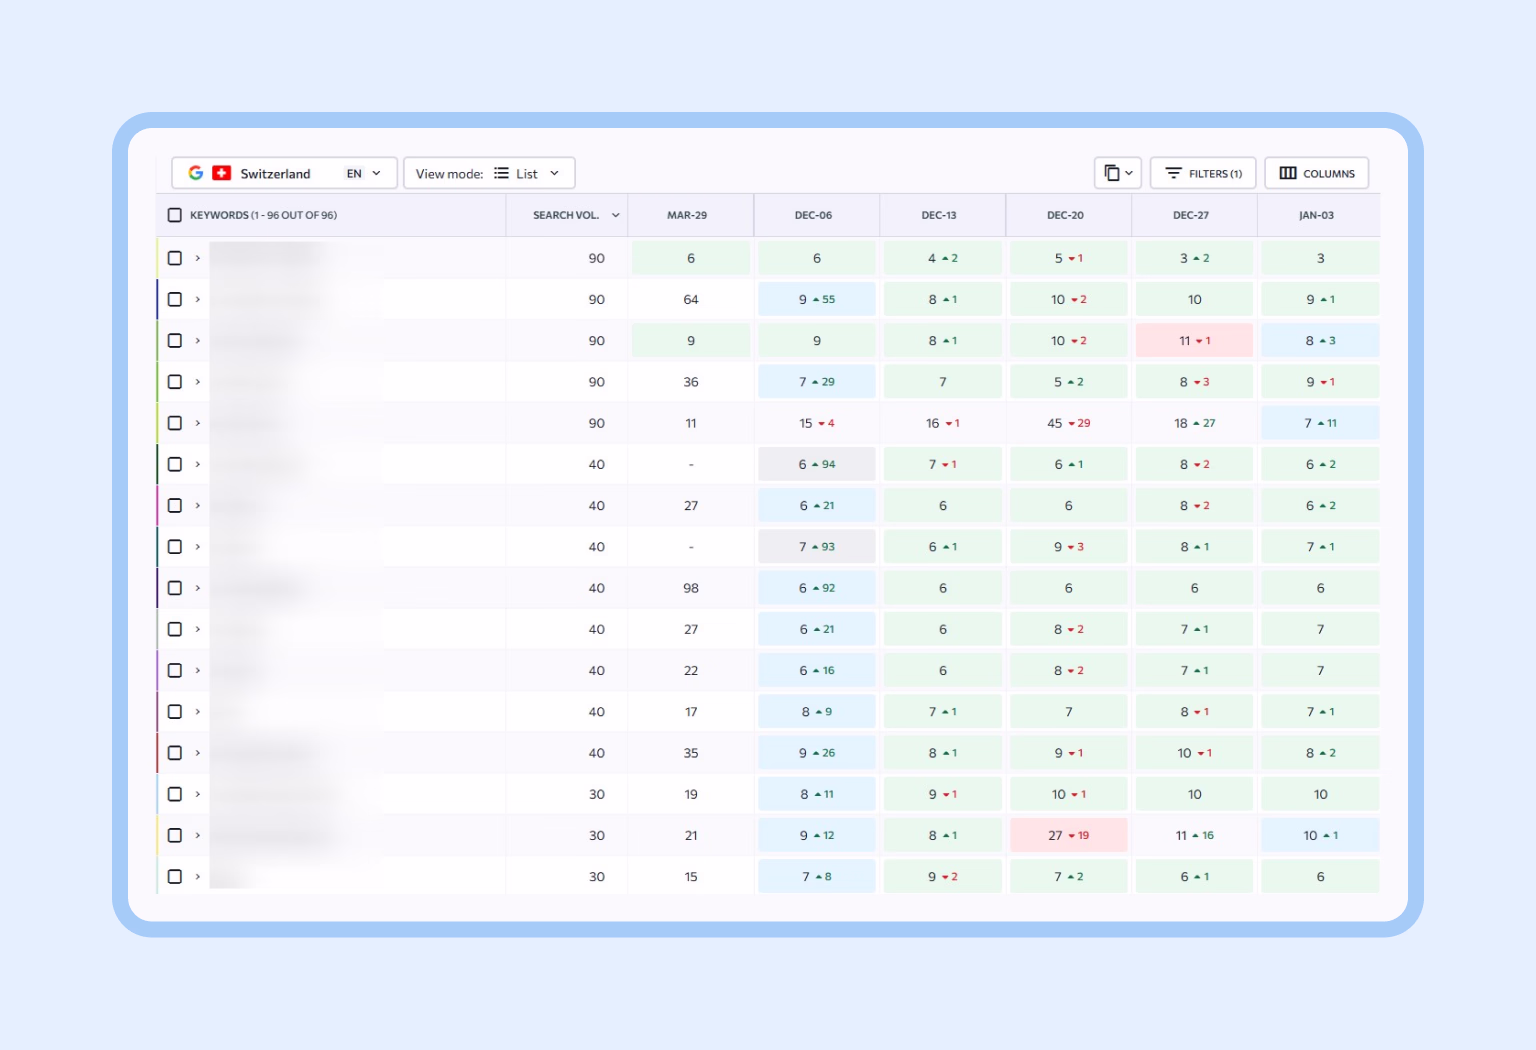This screenshot has height=1050, width=1536.
Task: Click the 6 ▲92 cell under DEC-06
Action: coord(817,588)
